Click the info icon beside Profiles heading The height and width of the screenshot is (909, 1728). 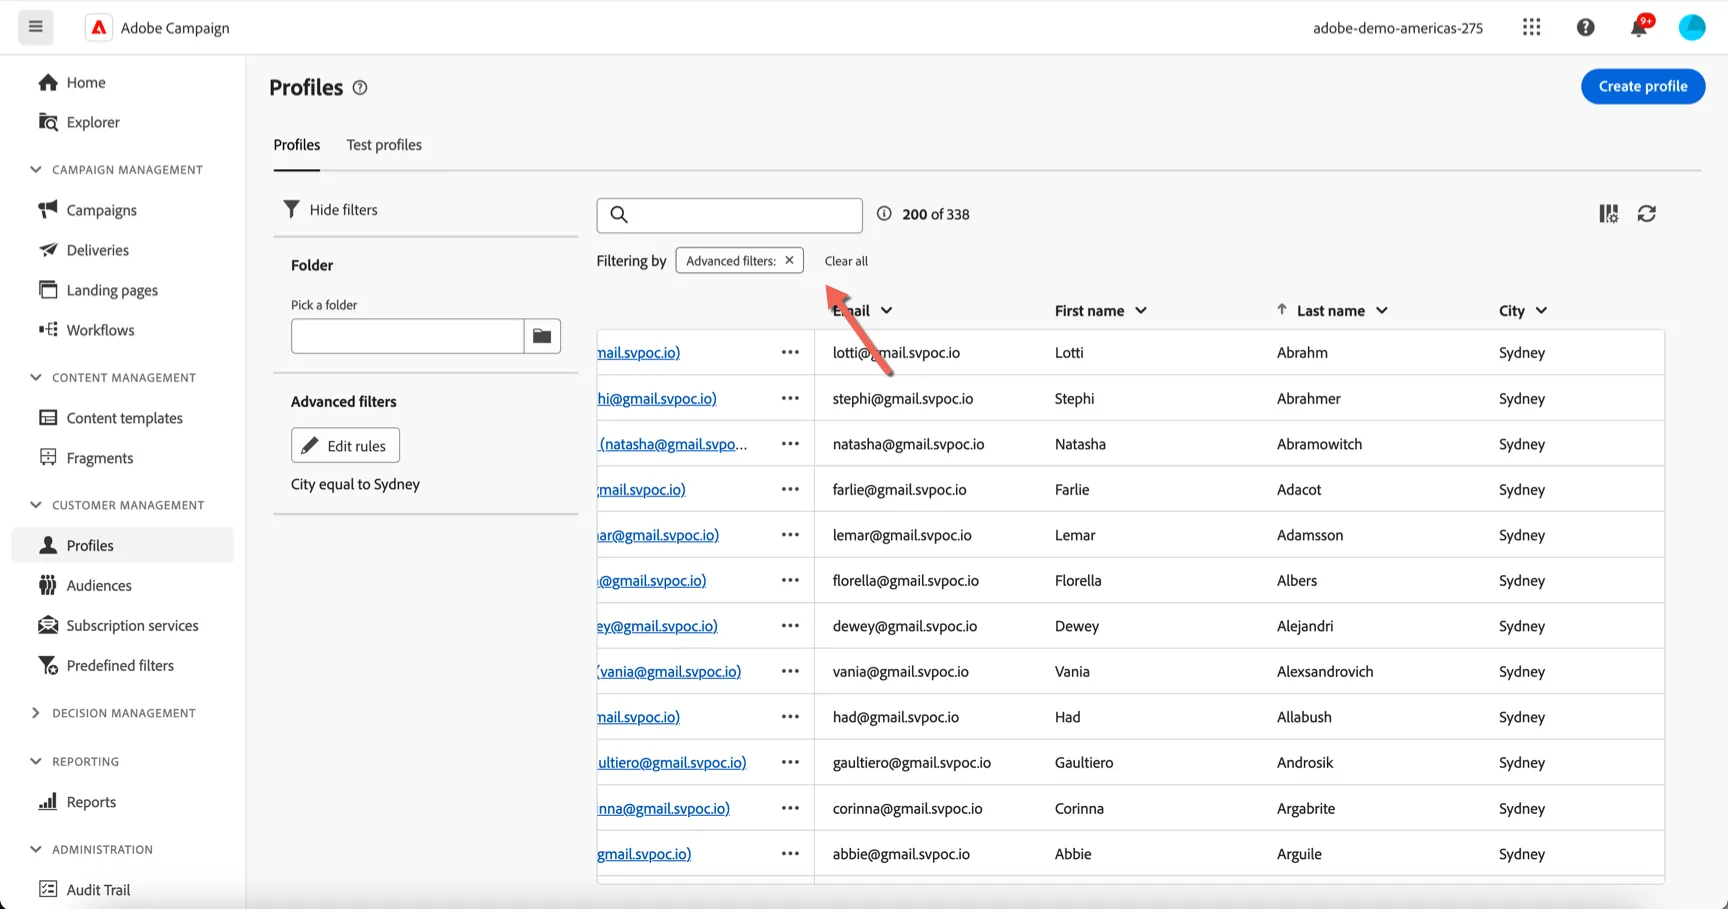[x=360, y=88]
